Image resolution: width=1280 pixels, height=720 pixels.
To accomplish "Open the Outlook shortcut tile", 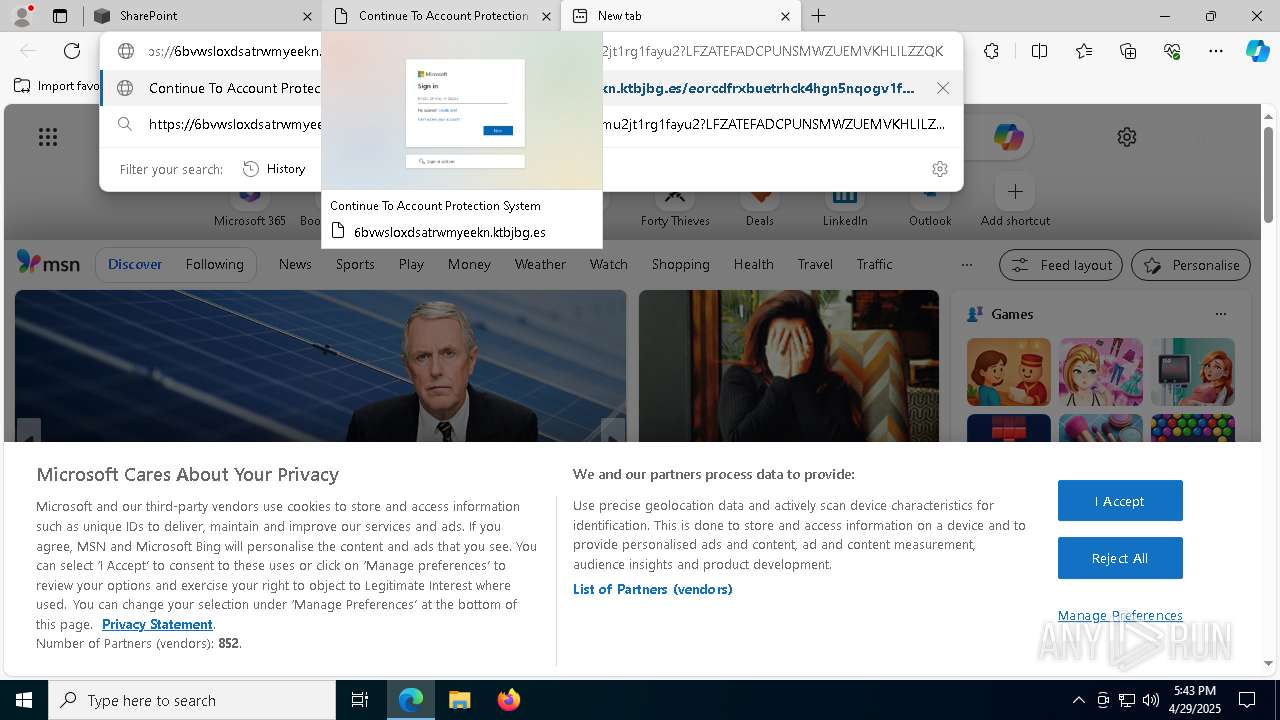I will [930, 203].
